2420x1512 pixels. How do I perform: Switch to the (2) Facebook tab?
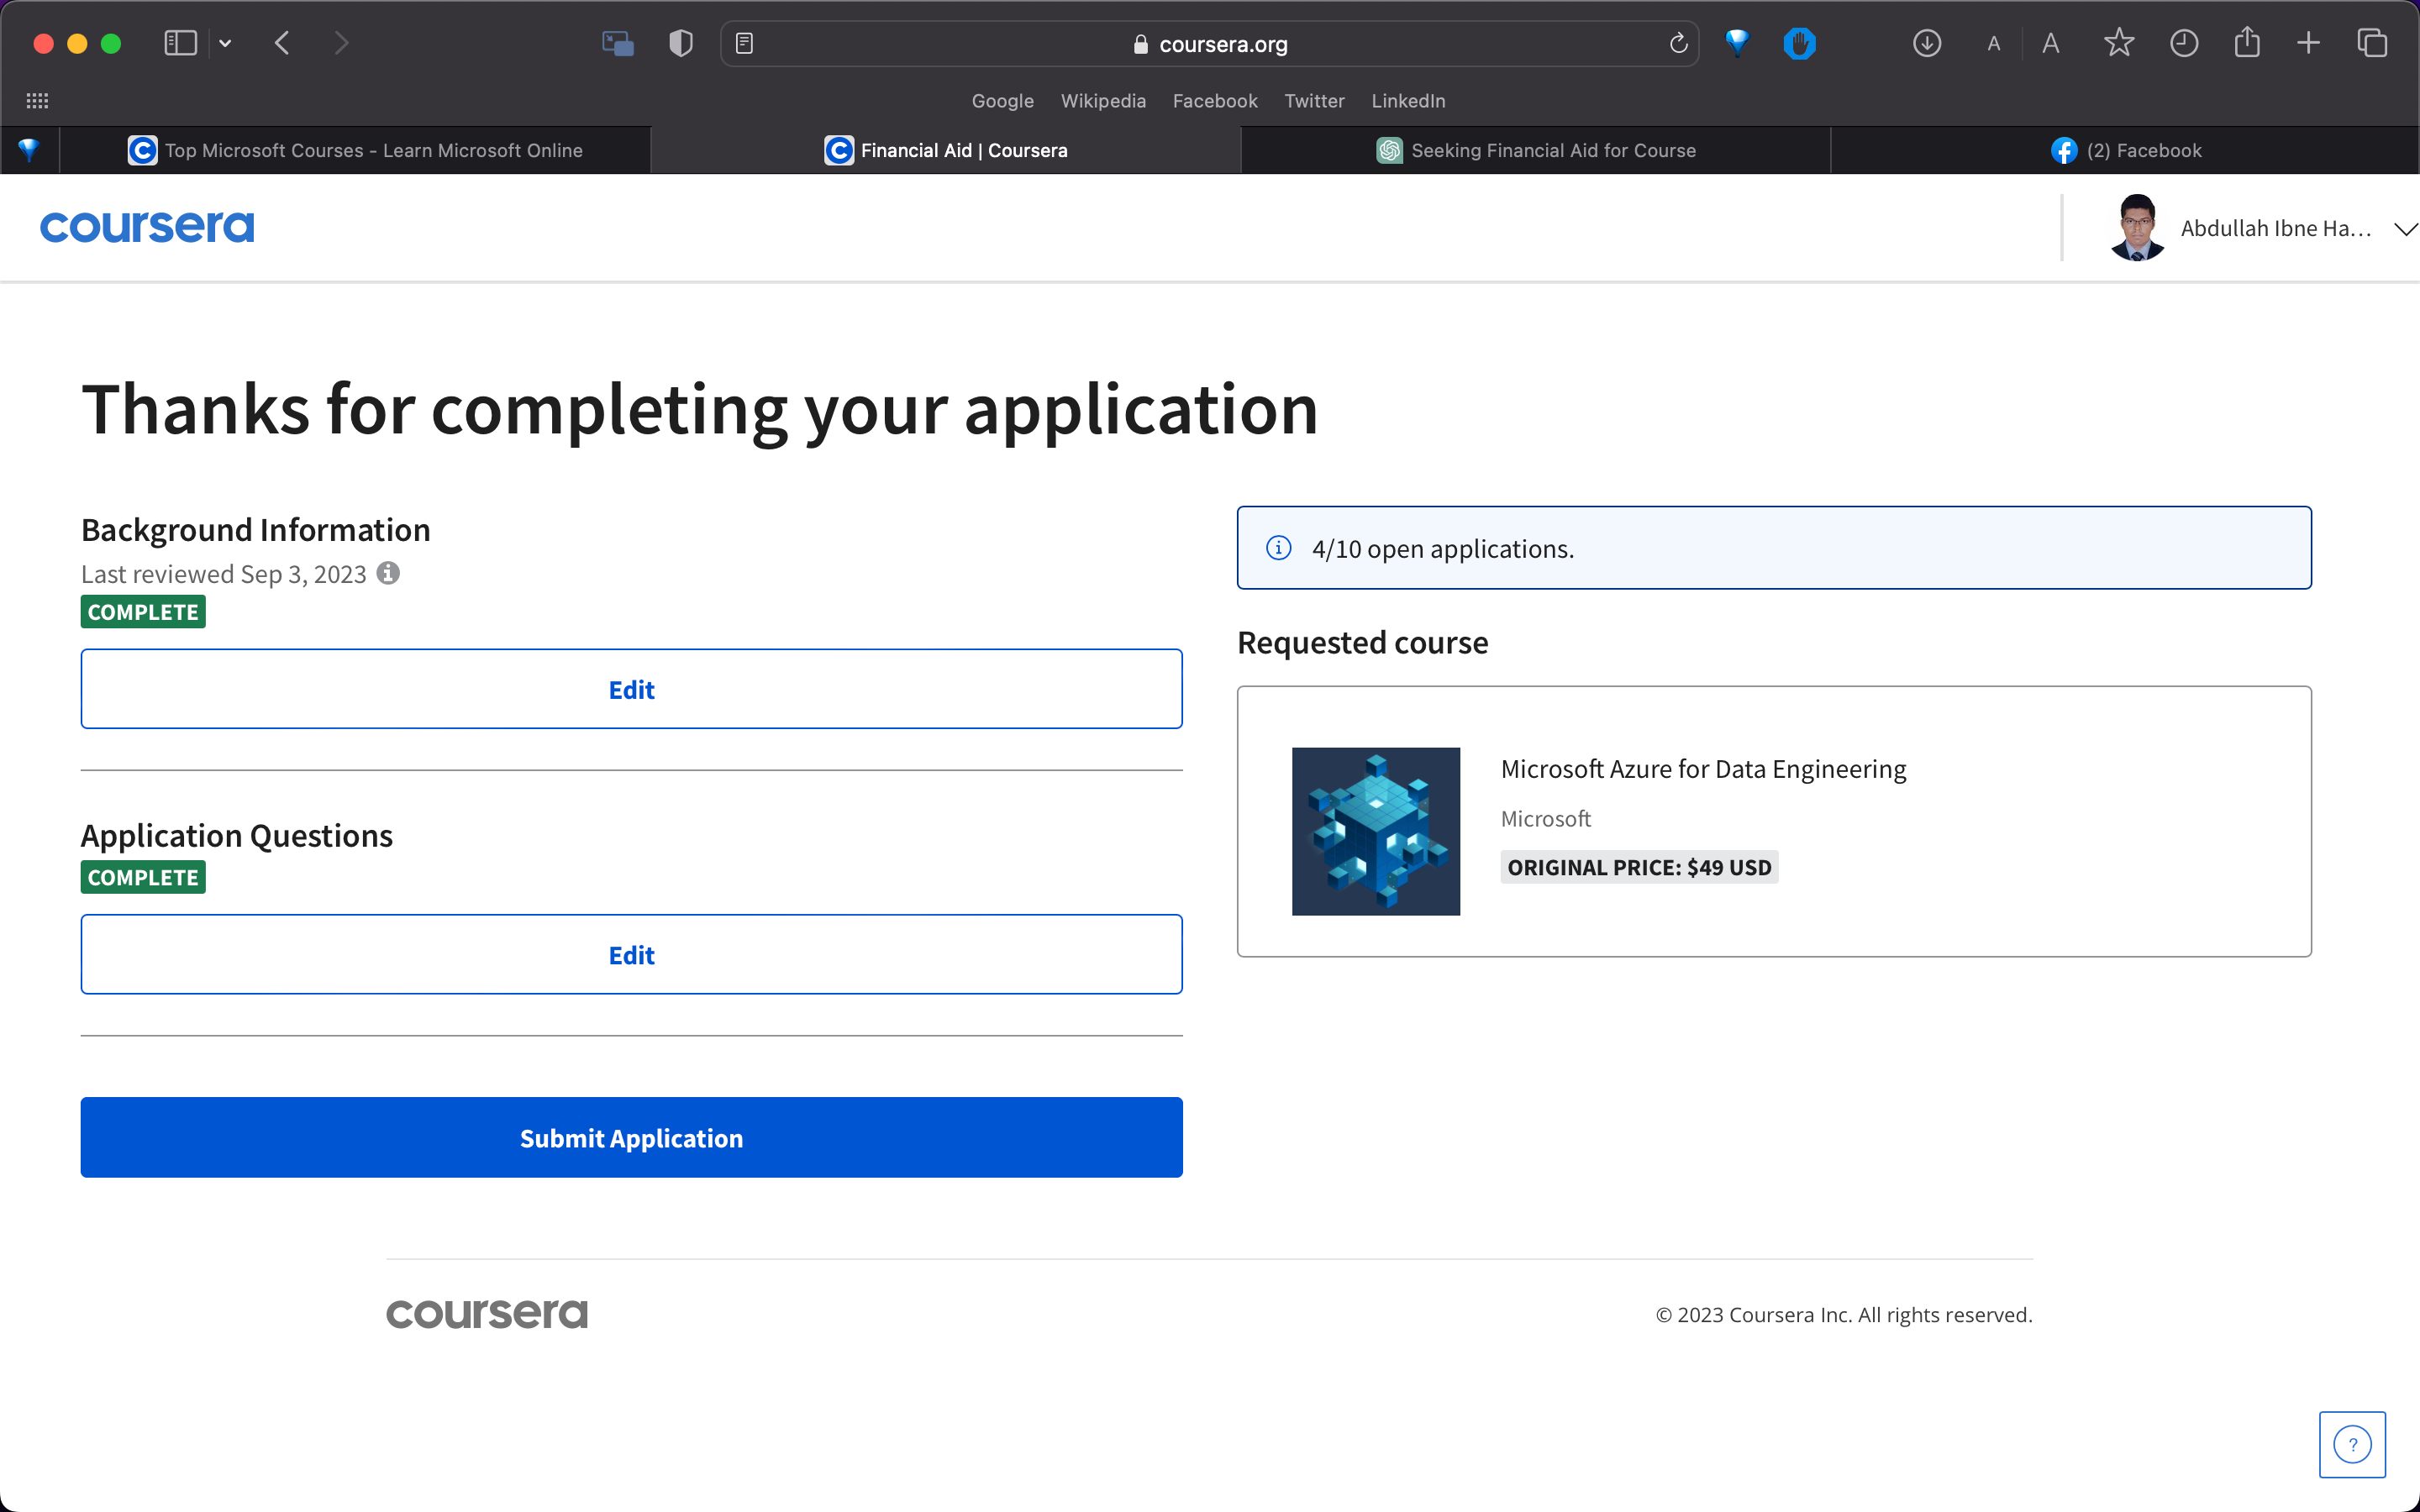tap(2126, 150)
